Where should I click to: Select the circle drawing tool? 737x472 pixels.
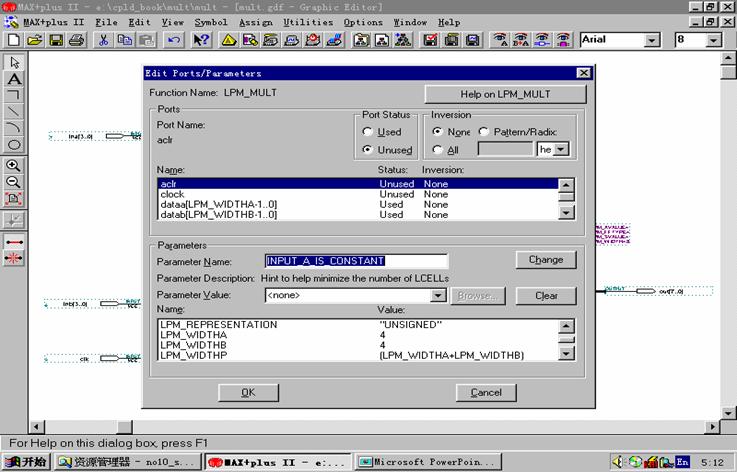tap(14, 145)
